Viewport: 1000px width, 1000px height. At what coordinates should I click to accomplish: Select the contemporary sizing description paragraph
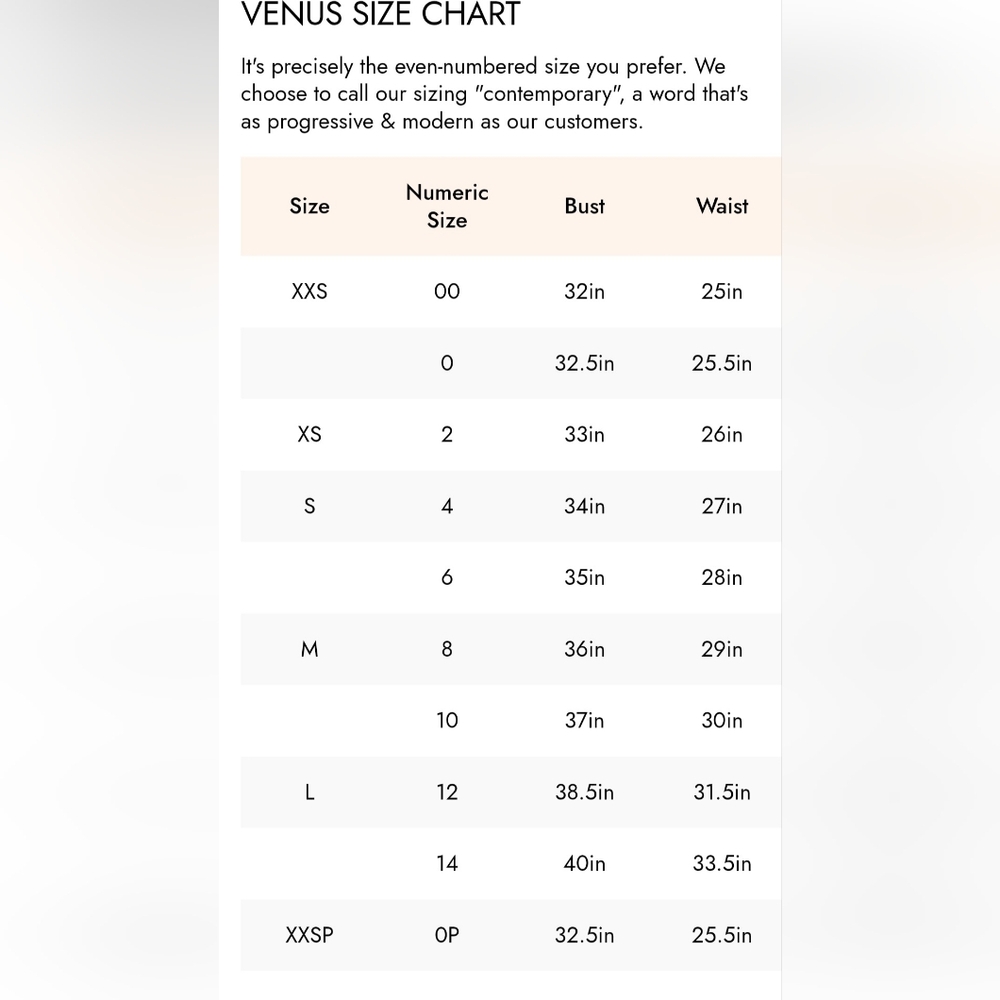[x=494, y=94]
